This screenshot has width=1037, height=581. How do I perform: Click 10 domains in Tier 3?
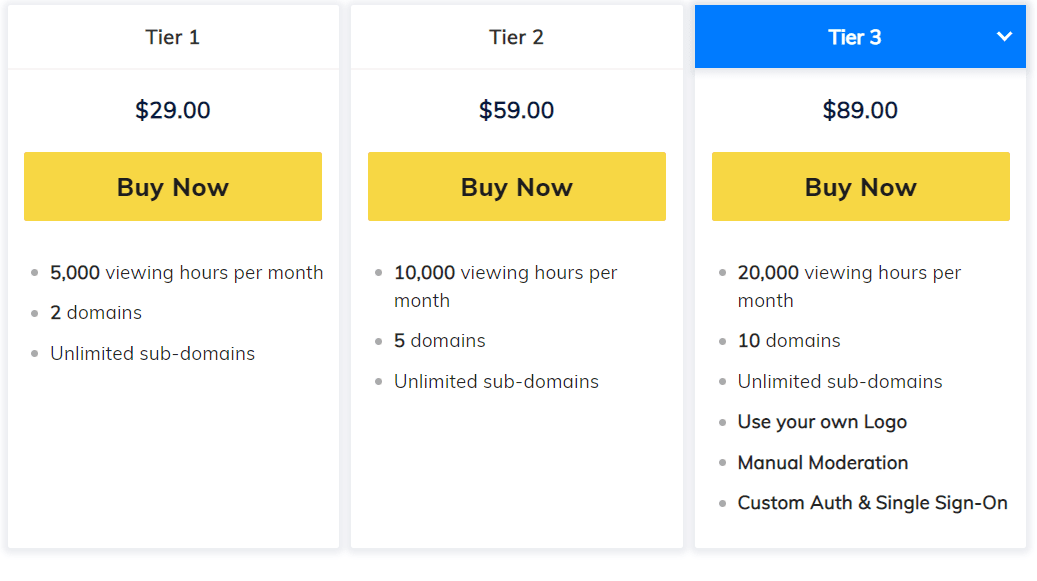788,340
